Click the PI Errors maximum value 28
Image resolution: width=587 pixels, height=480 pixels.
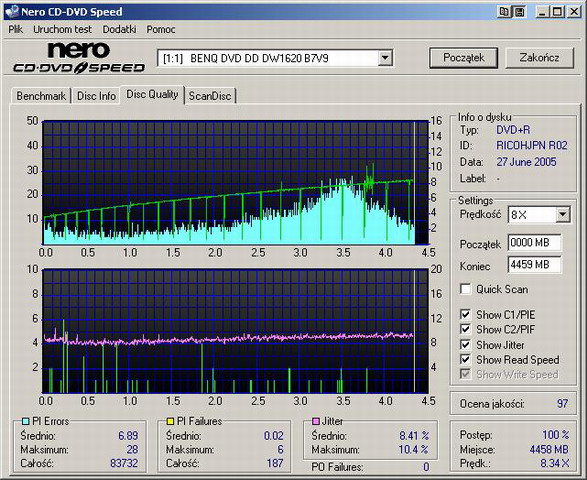133,449
